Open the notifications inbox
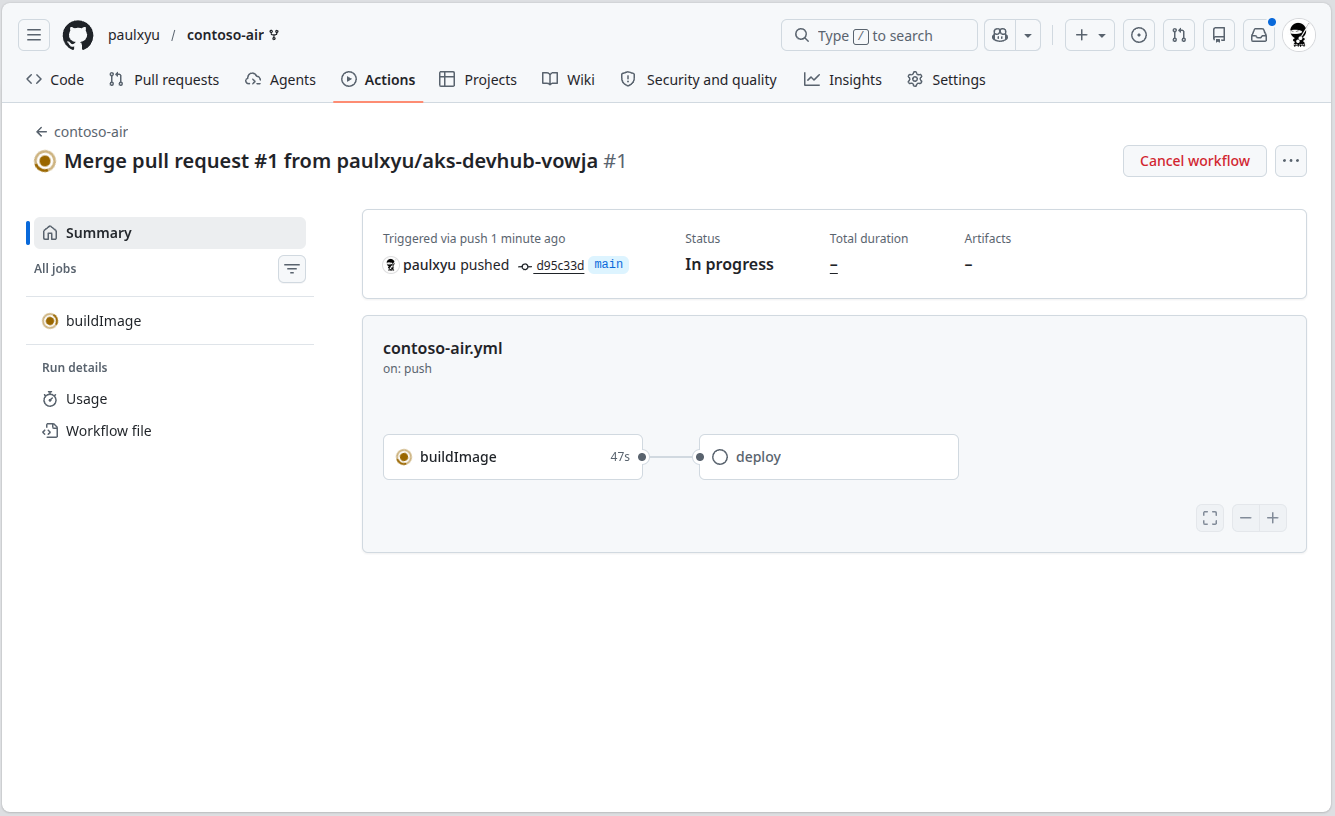The height and width of the screenshot is (816, 1335). coord(1259,35)
